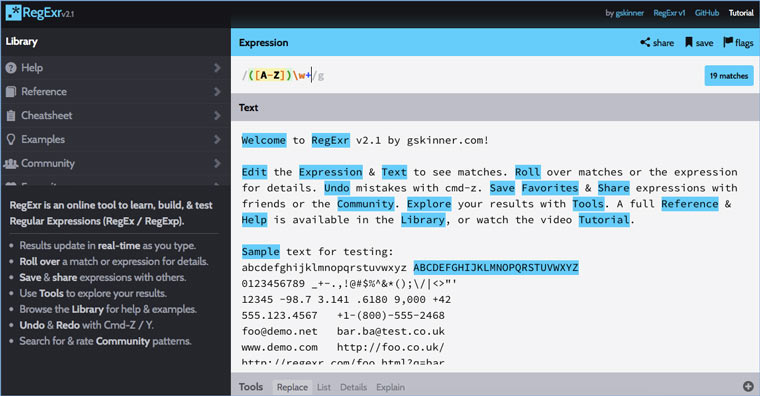Screen dimensions: 760x396
Task: Click the text '555.123.4567'
Action: [280, 315]
